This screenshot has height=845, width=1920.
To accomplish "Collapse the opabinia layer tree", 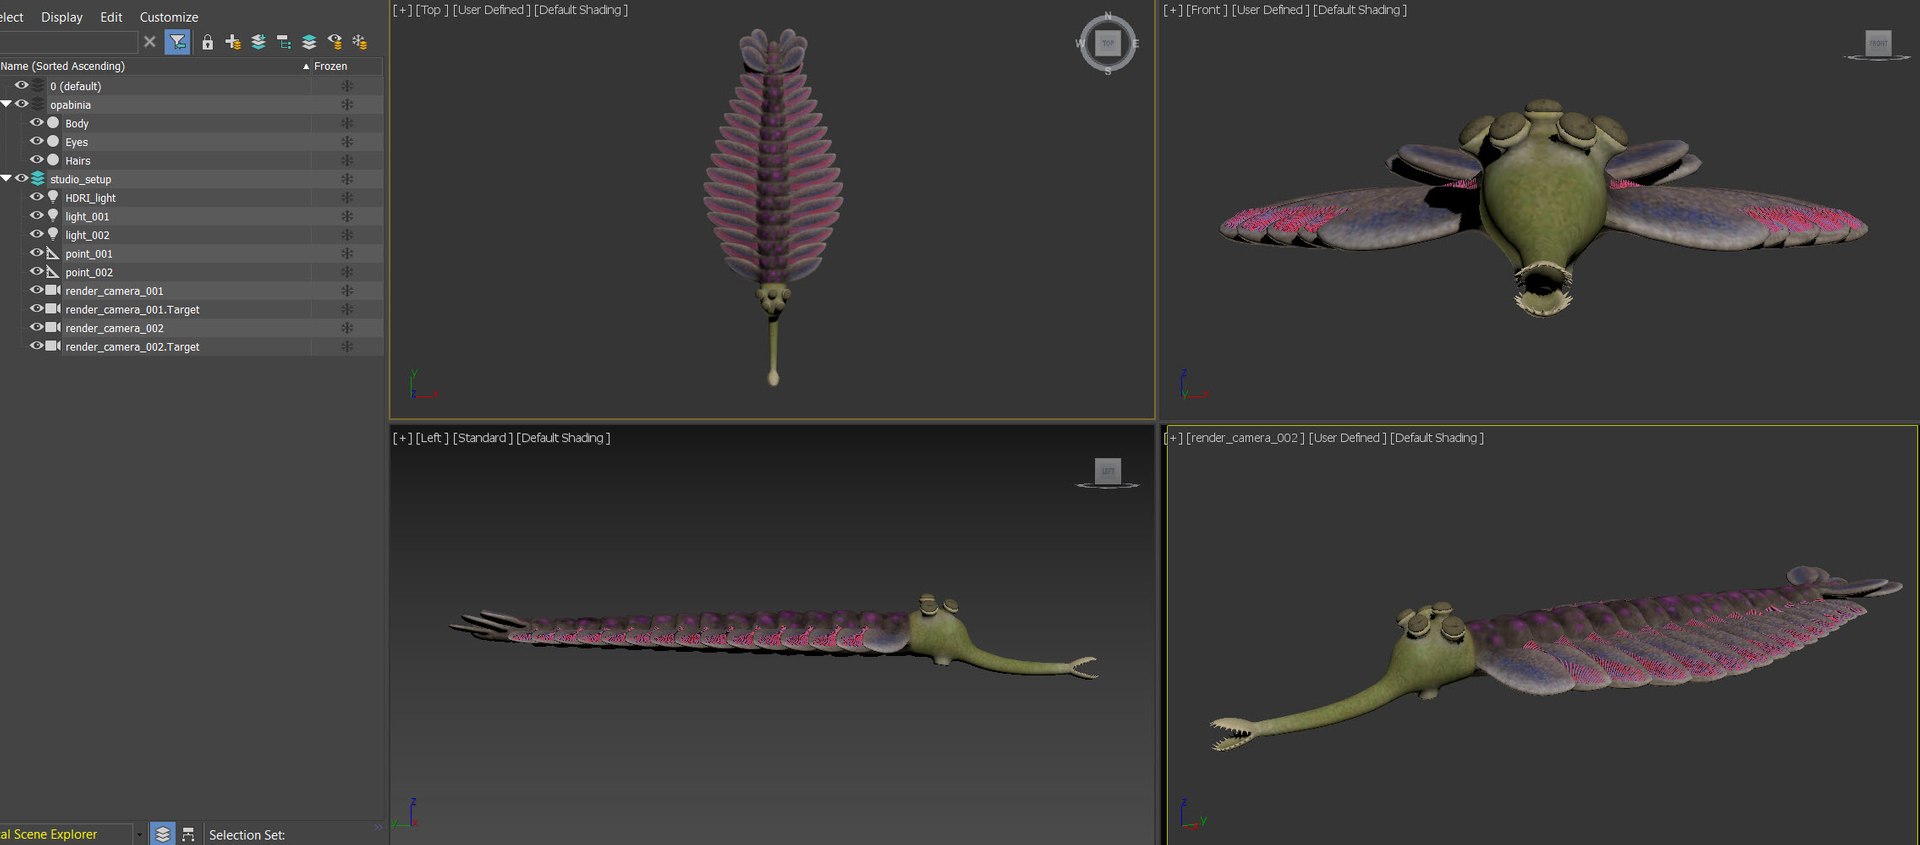I will pyautogui.click(x=6, y=104).
